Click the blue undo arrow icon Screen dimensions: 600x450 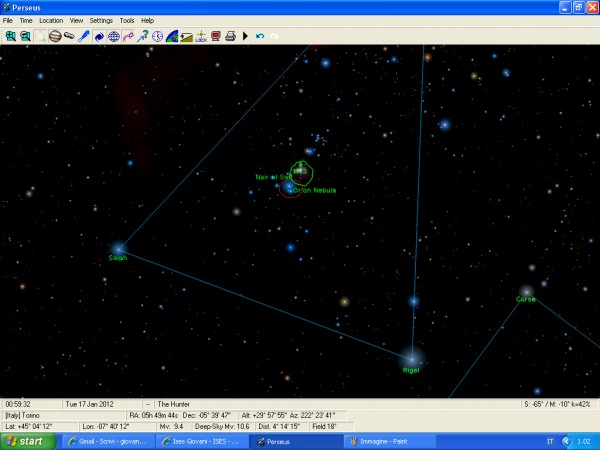[x=260, y=36]
